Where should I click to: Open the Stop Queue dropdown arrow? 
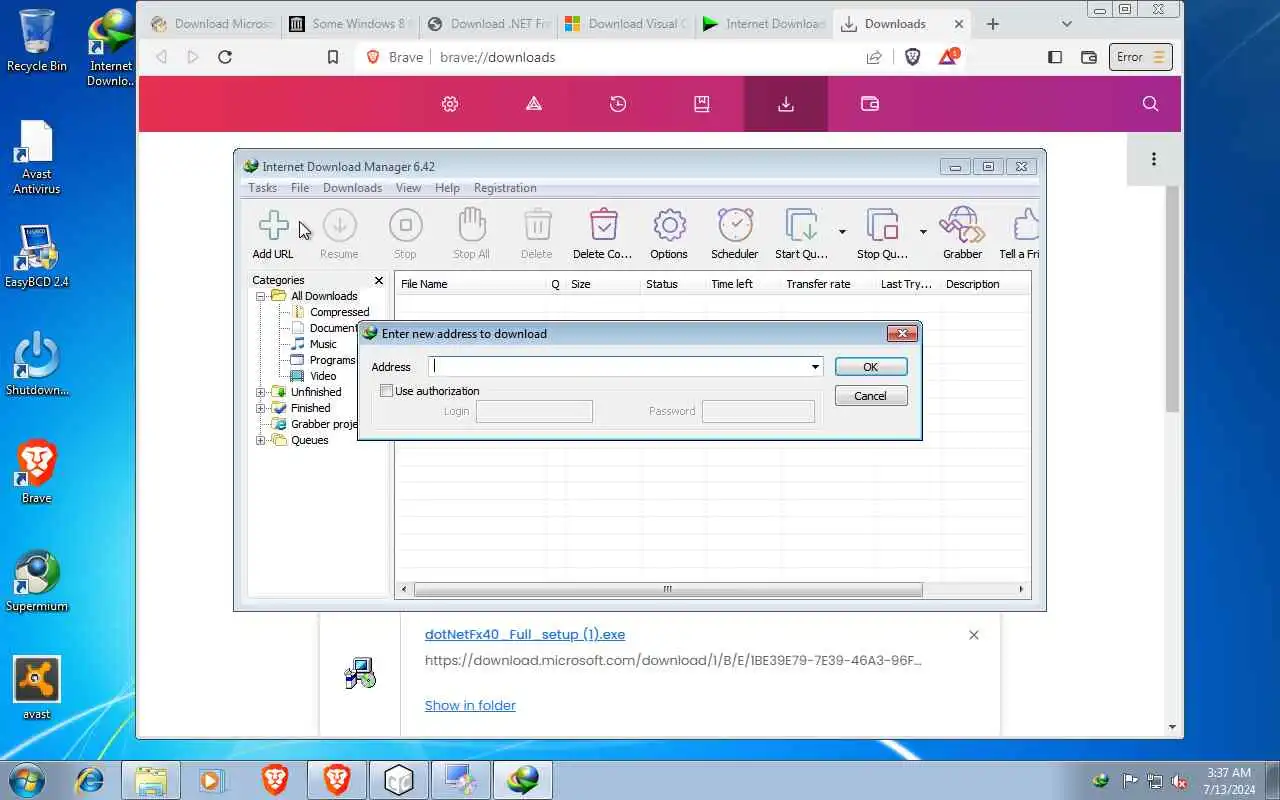923,232
